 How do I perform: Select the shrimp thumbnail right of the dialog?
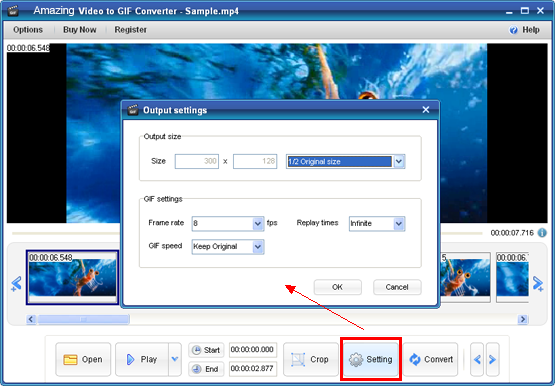tap(465, 277)
